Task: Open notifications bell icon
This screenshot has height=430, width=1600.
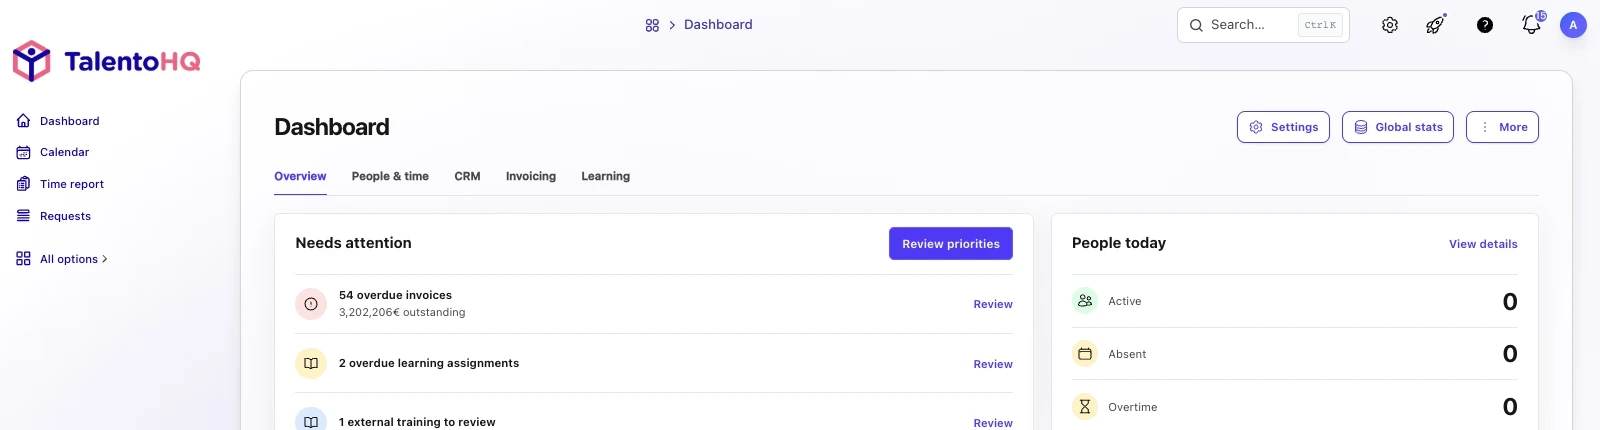Action: point(1531,25)
